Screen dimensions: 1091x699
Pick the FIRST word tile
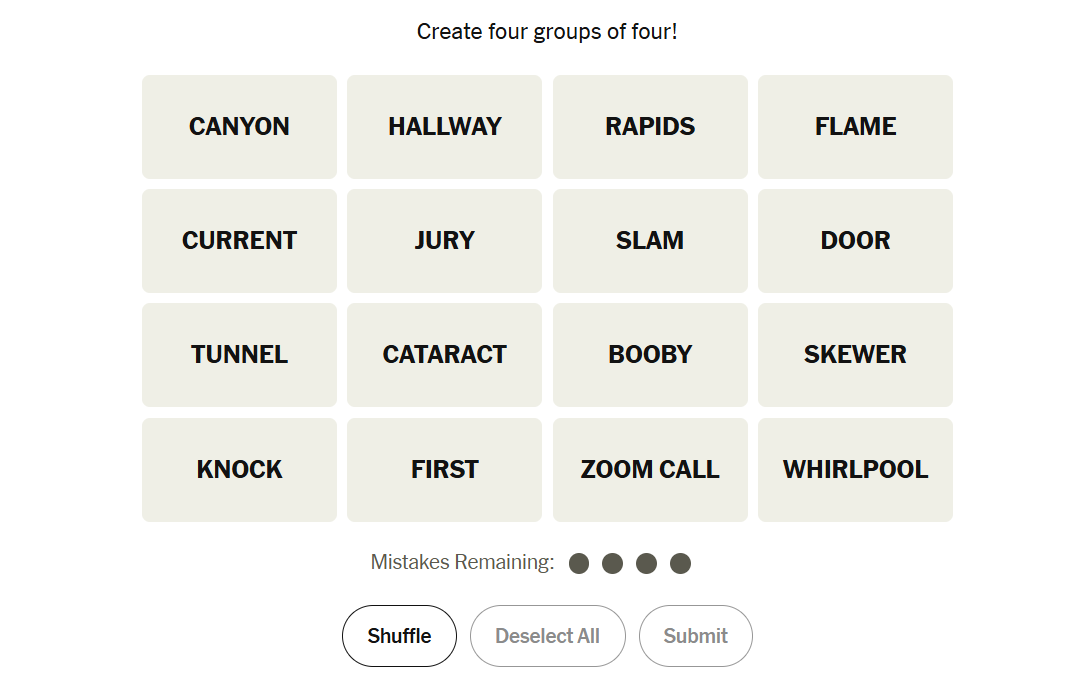click(444, 470)
